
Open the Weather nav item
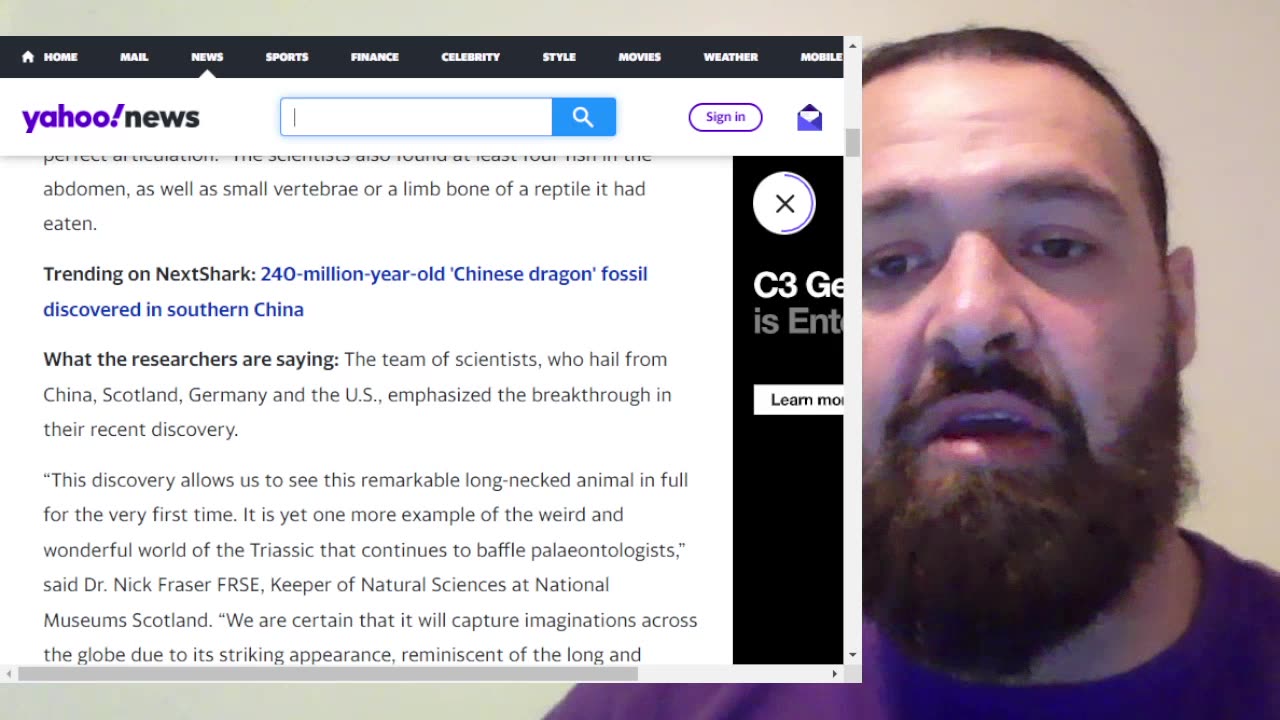[731, 57]
